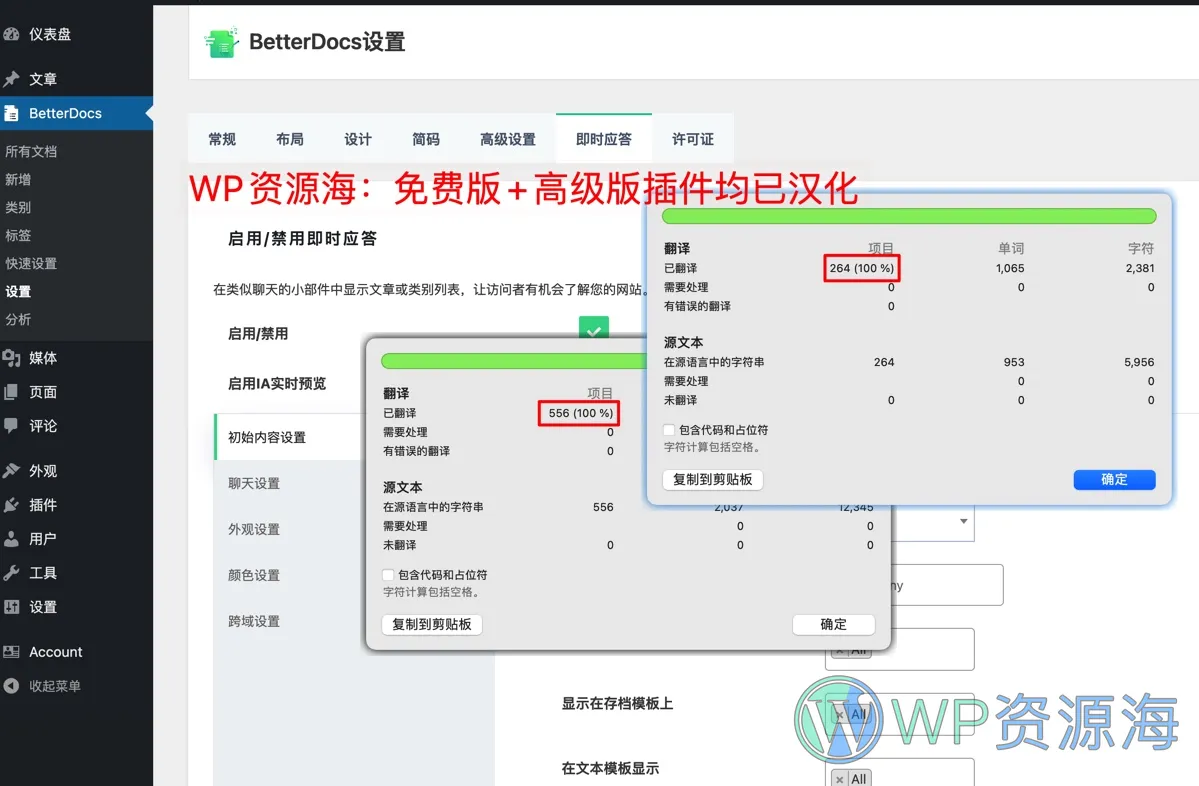Image resolution: width=1199 pixels, height=786 pixels.
Task: Click blue 确定 in the 264 dialog
Action: [x=1114, y=479]
